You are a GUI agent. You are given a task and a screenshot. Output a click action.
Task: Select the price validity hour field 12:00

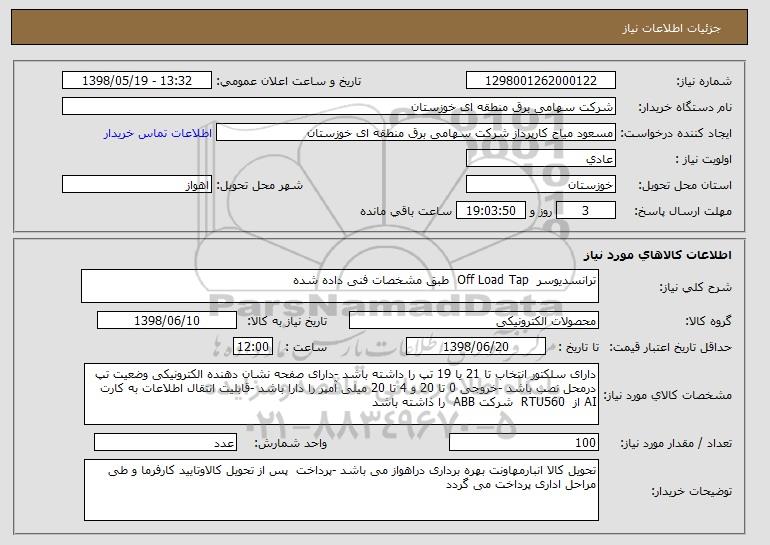point(250,347)
